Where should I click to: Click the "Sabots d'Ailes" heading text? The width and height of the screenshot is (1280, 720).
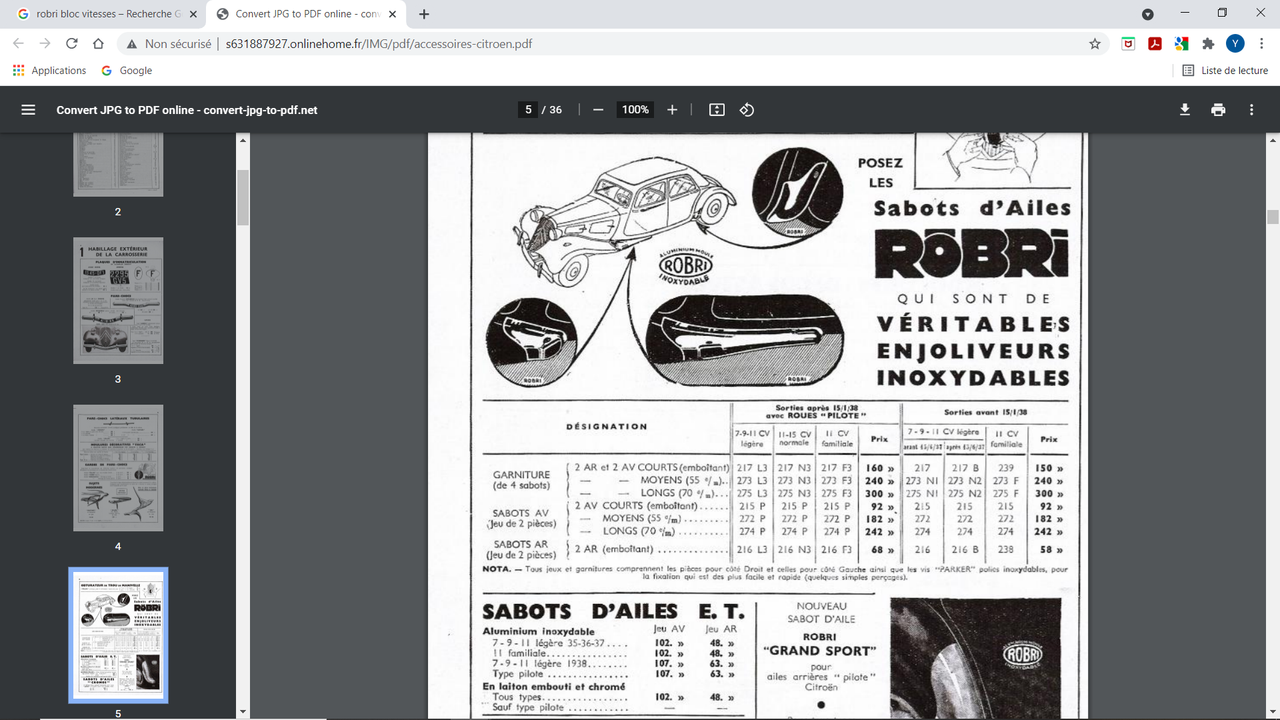point(972,208)
